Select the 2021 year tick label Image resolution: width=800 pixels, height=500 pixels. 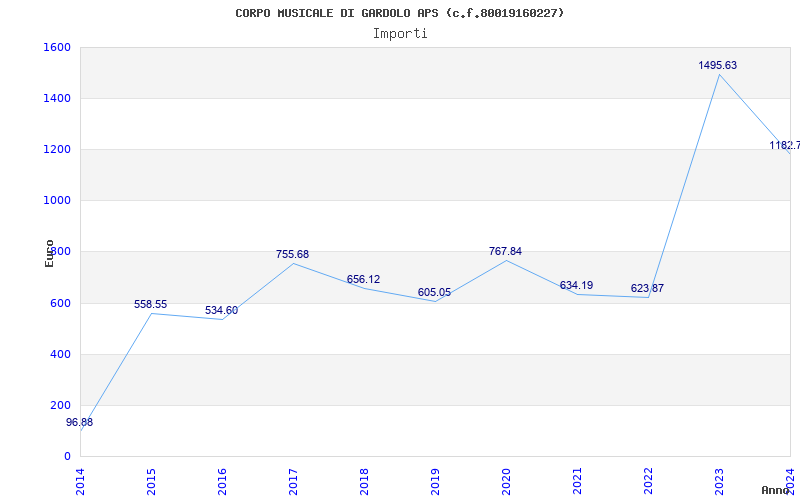[577, 482]
